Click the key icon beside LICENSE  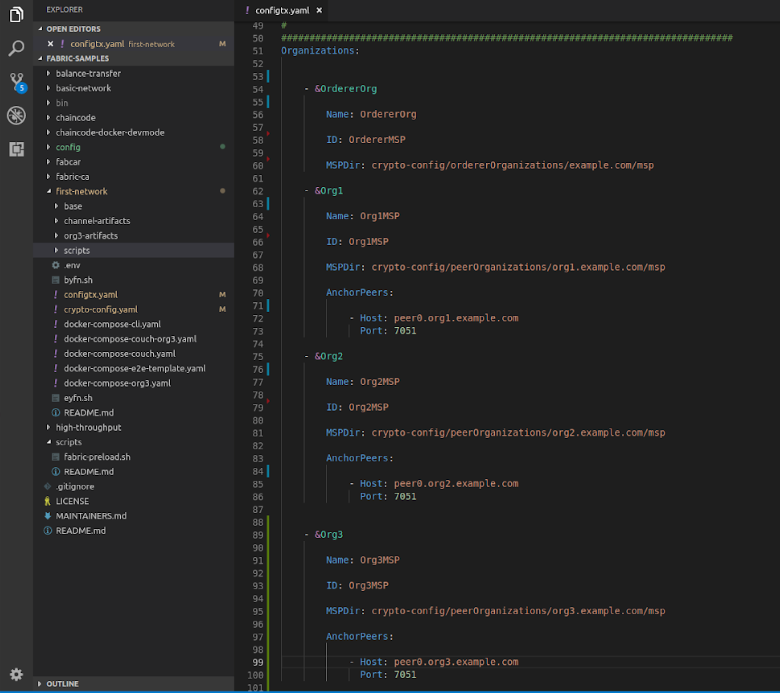pyautogui.click(x=48, y=501)
